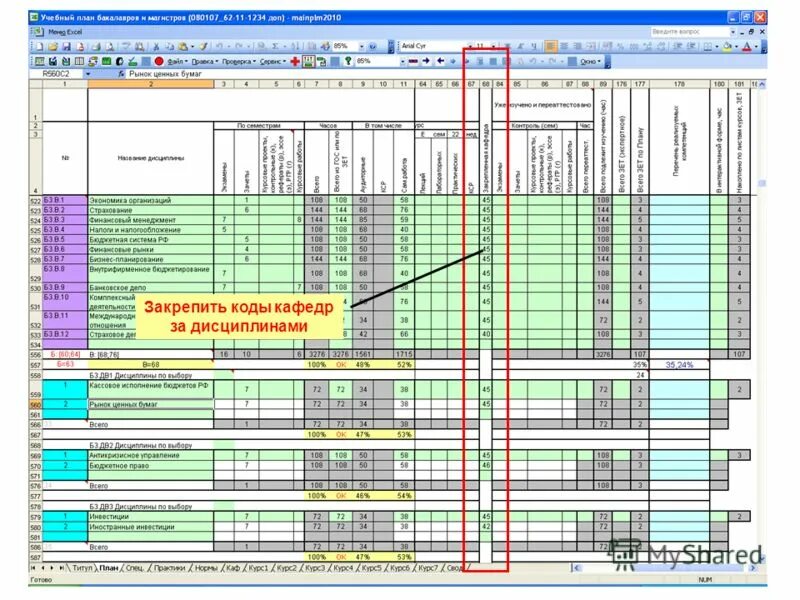Viewport: 800px width, 600px height.
Task: Click the Print icon
Action: [x=95, y=46]
